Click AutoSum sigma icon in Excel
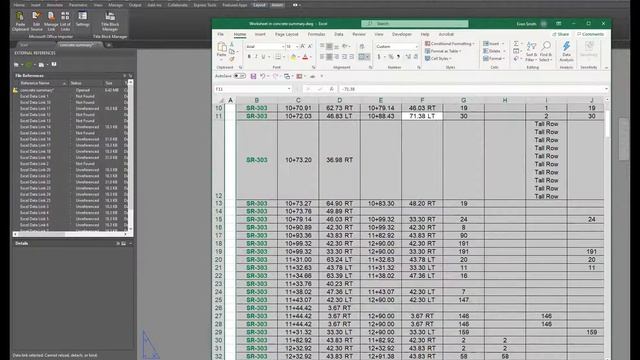 tap(516, 44)
